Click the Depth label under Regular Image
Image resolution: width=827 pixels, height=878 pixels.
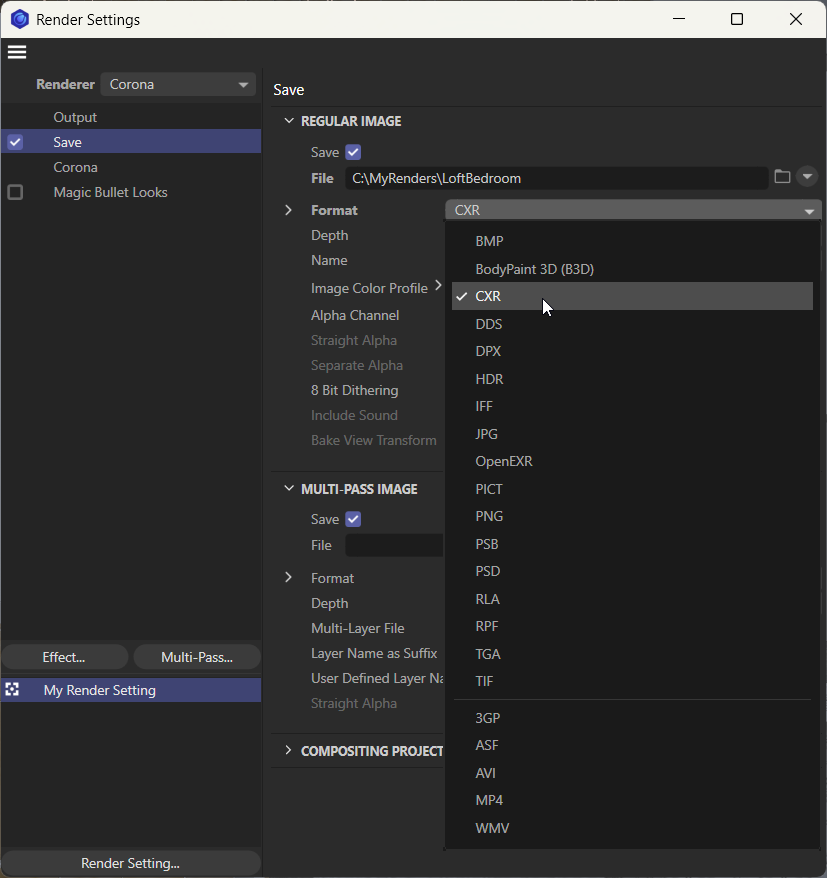(329, 235)
